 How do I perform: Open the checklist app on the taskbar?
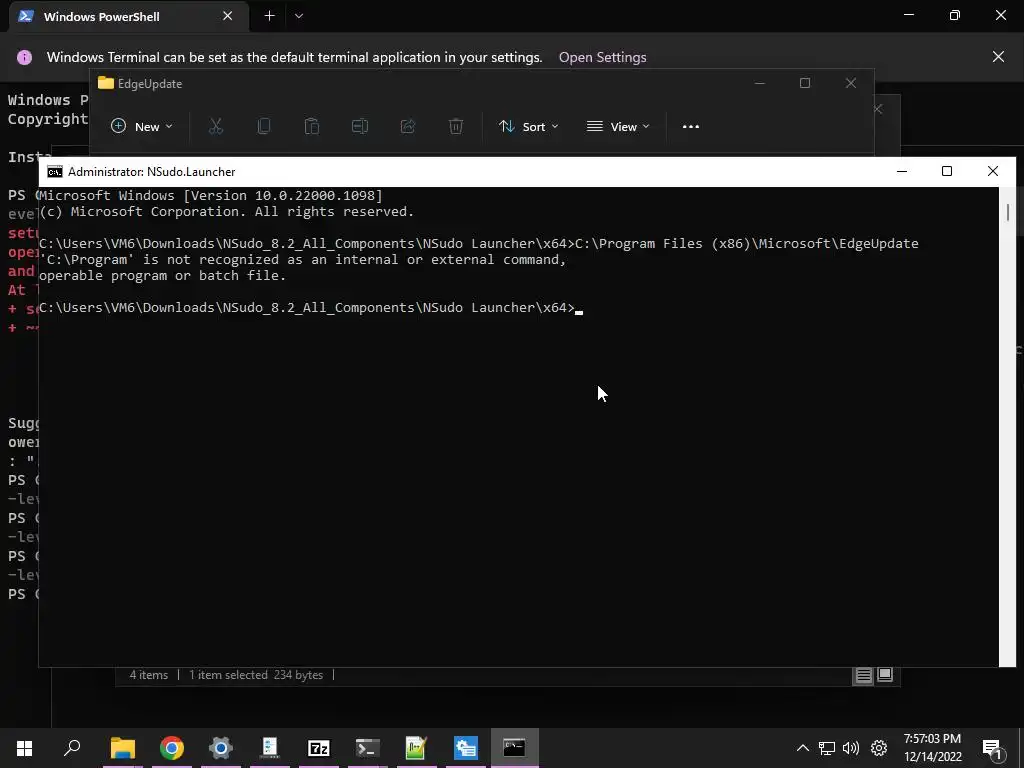pyautogui.click(x=270, y=748)
